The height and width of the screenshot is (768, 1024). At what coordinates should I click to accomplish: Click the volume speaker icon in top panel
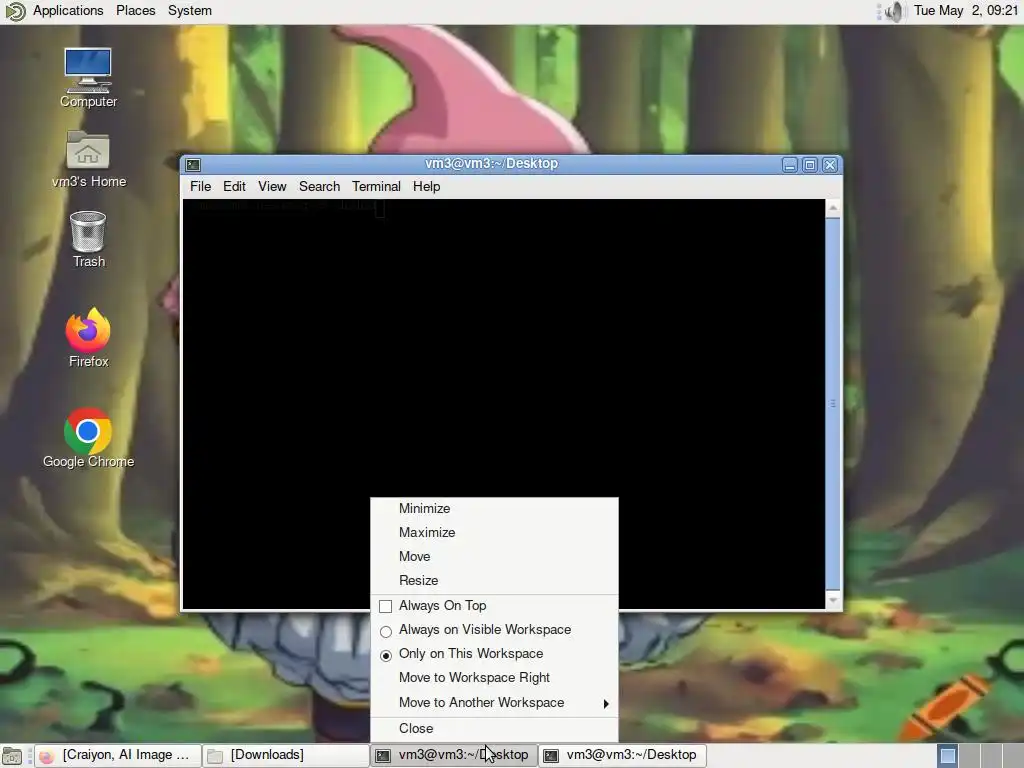point(895,11)
